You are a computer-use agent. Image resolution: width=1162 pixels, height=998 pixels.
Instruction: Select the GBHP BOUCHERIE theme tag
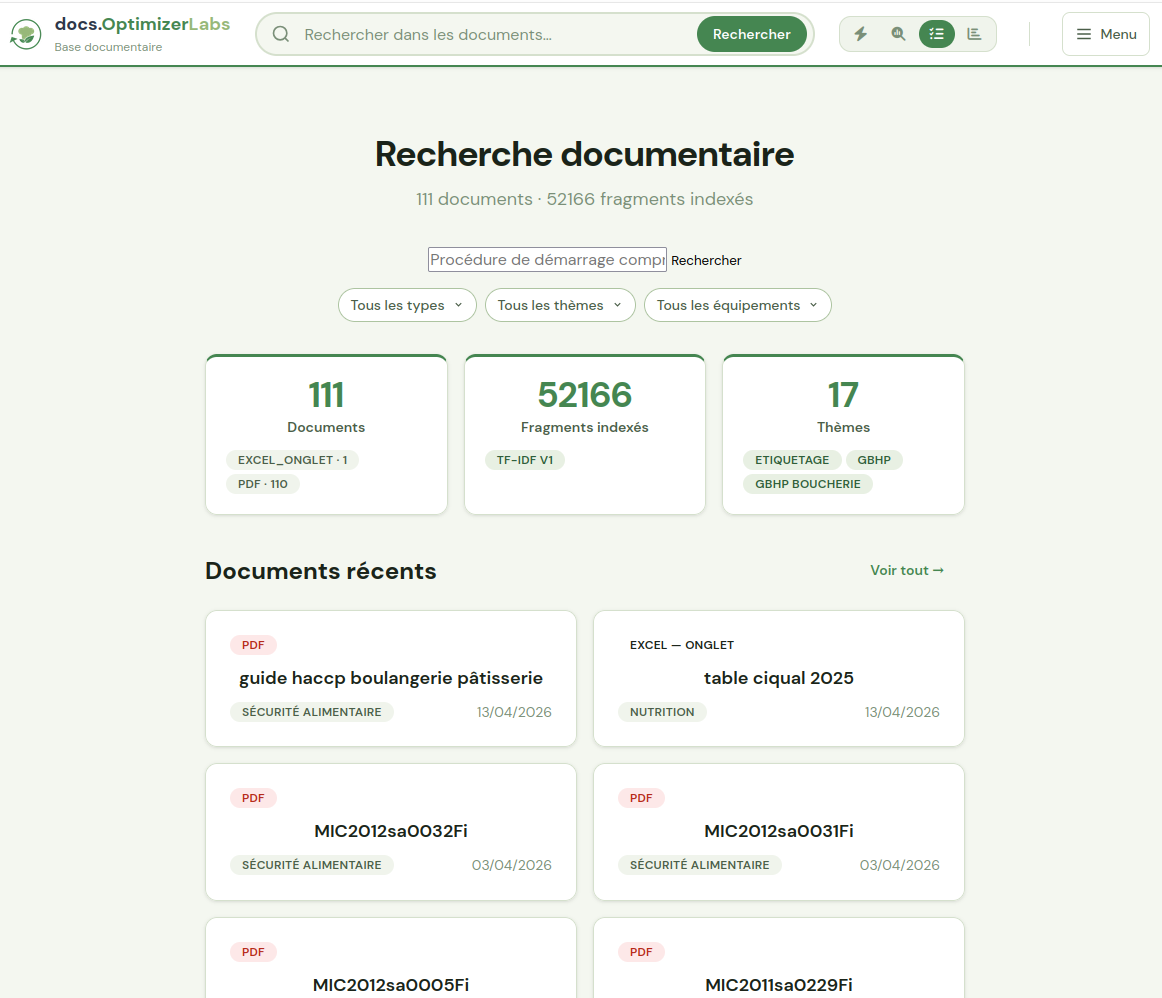tap(808, 483)
